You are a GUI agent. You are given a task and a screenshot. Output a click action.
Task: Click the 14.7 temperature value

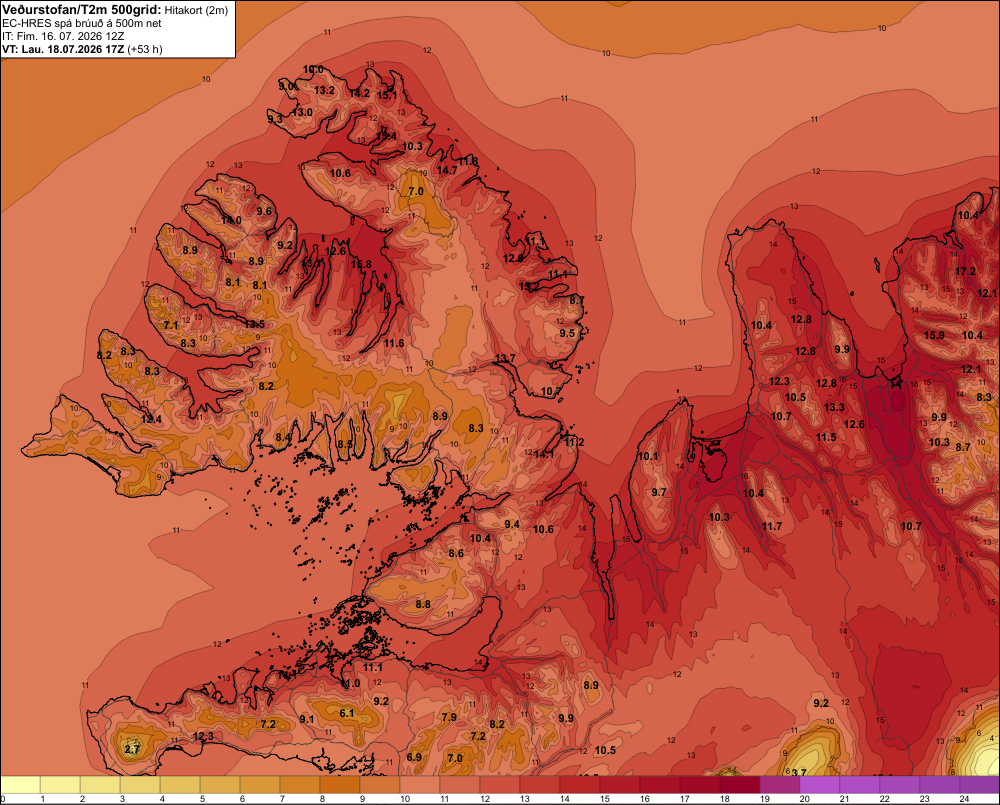447,170
